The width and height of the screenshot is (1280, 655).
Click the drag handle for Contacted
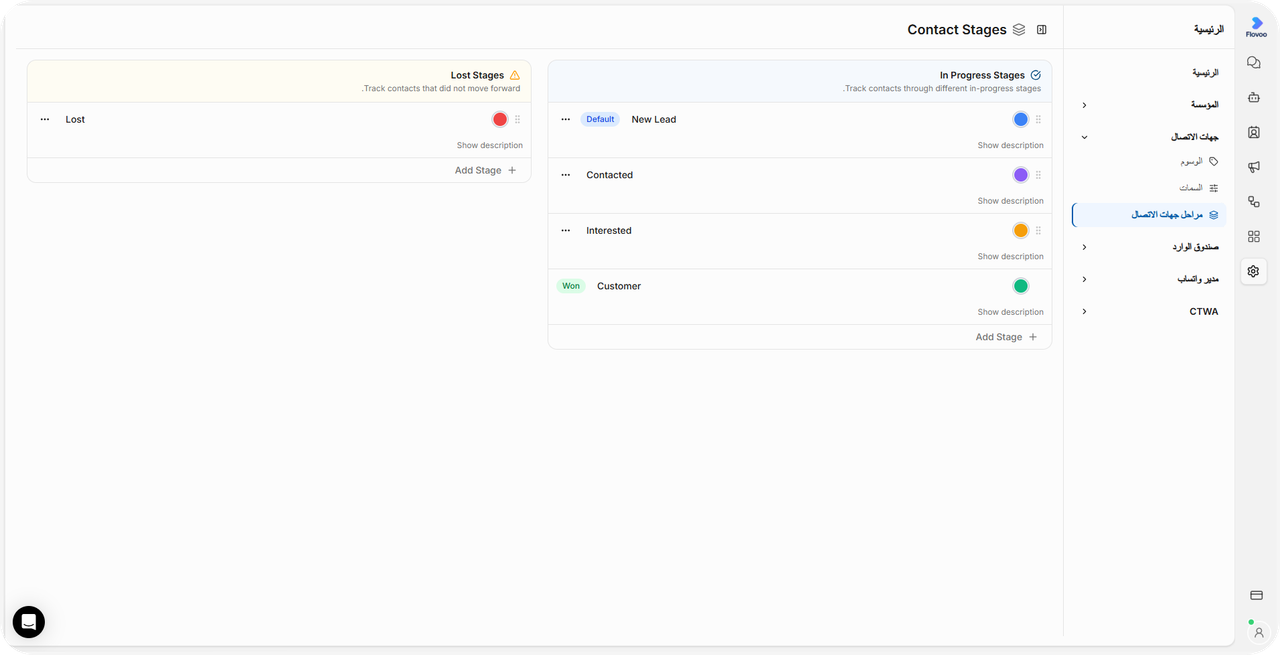(x=1038, y=175)
